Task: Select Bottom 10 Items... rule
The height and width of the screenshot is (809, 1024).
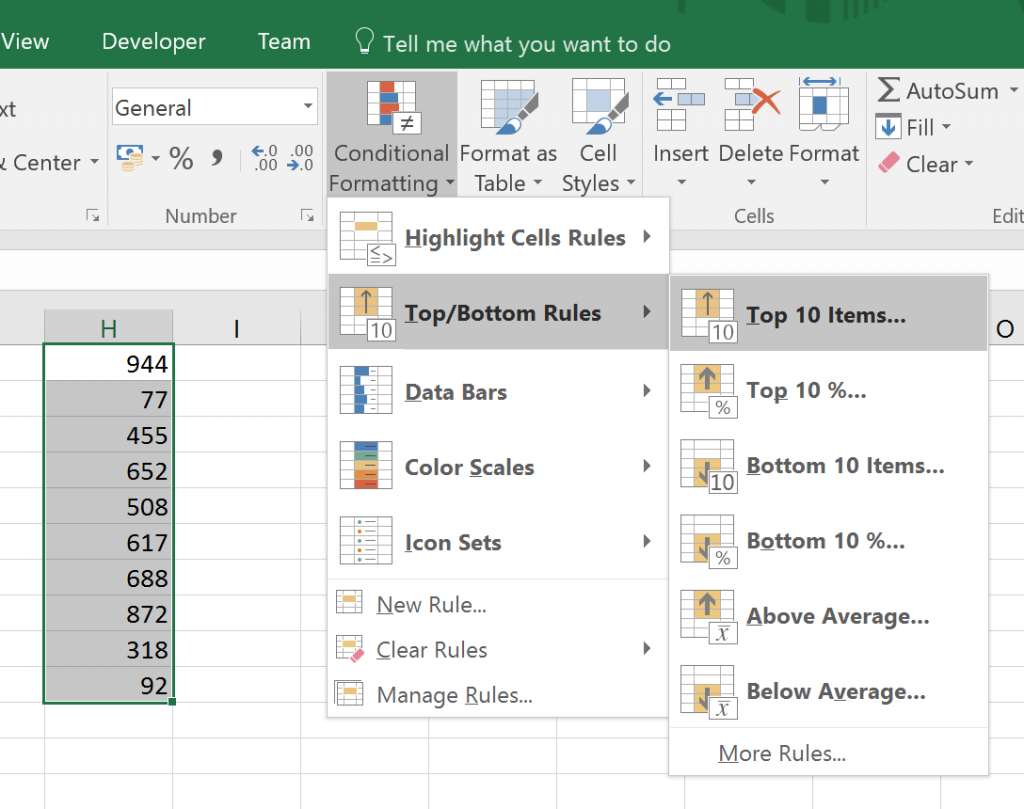Action: (x=828, y=466)
